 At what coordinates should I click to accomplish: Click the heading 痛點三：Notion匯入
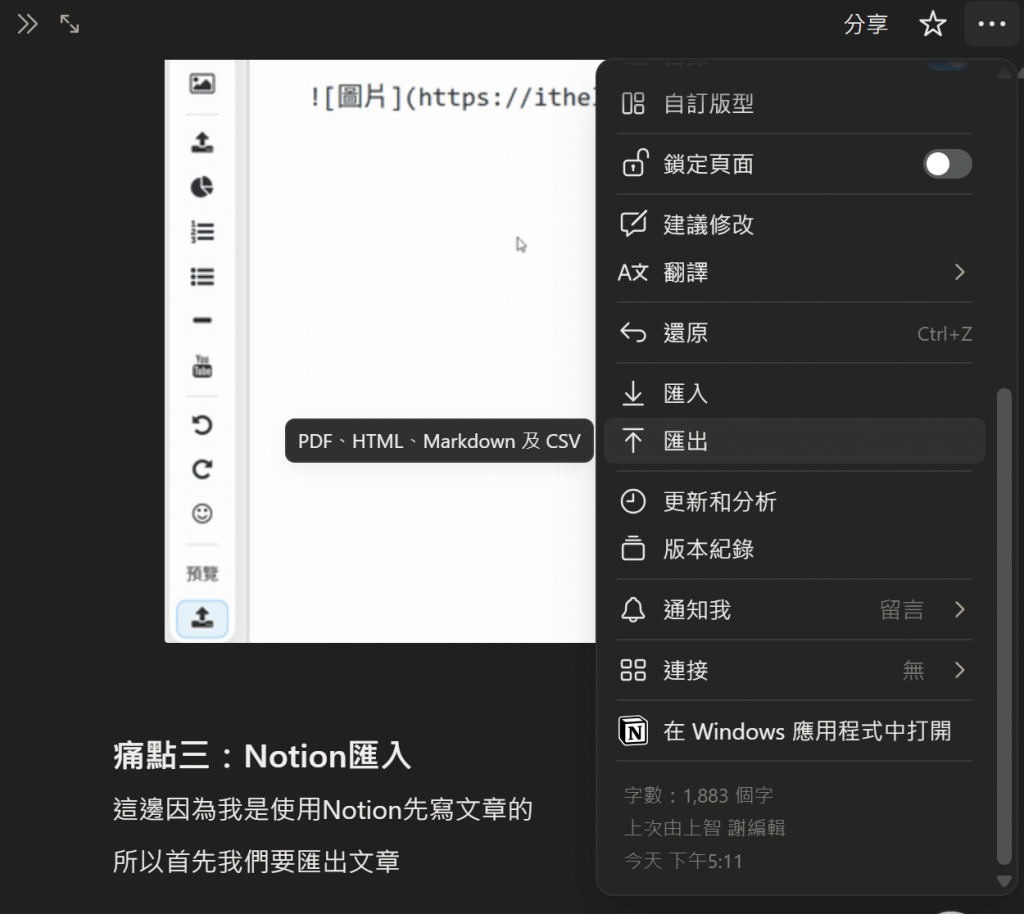(x=261, y=756)
